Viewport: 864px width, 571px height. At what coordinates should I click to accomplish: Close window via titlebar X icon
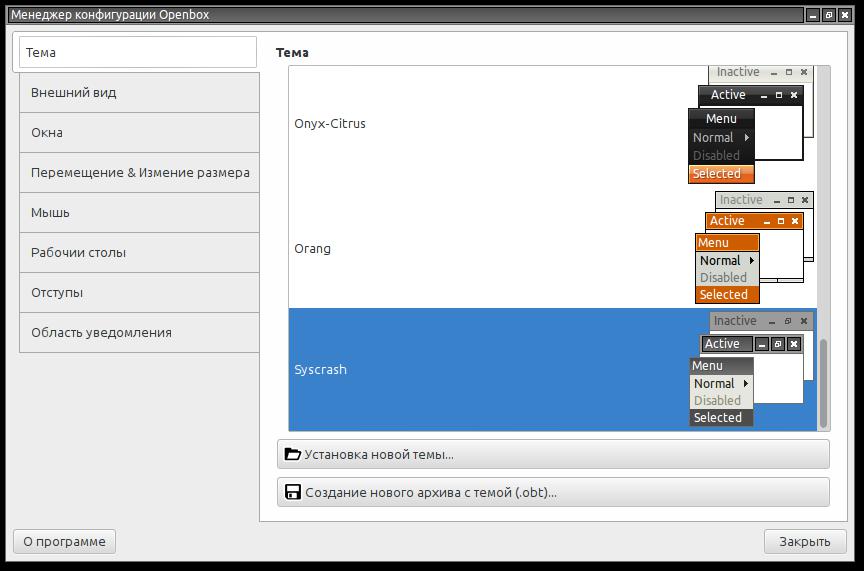844,15
